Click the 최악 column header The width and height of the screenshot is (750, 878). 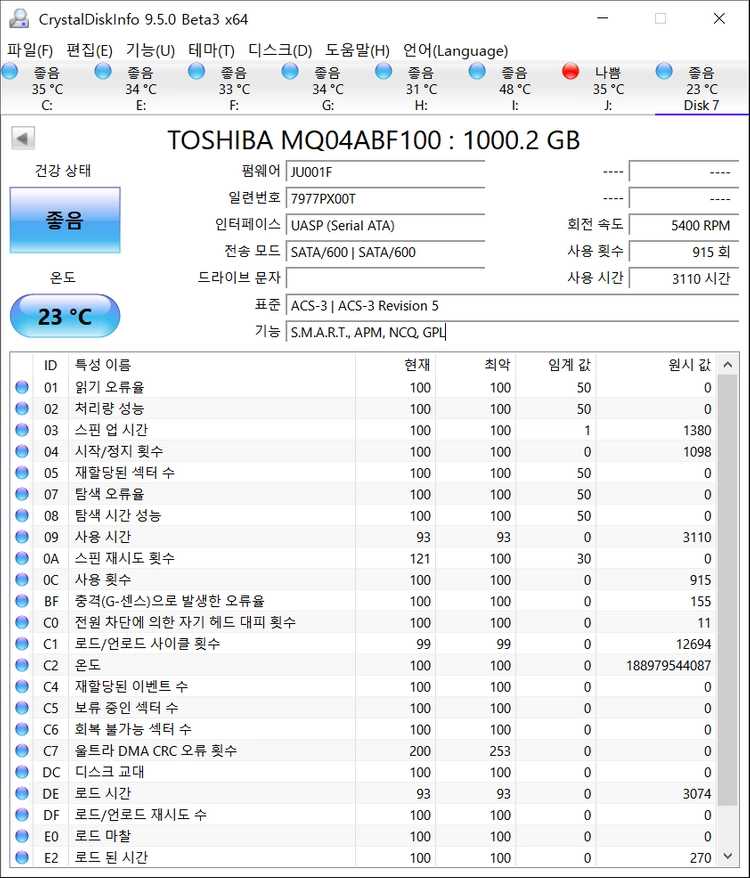point(476,365)
